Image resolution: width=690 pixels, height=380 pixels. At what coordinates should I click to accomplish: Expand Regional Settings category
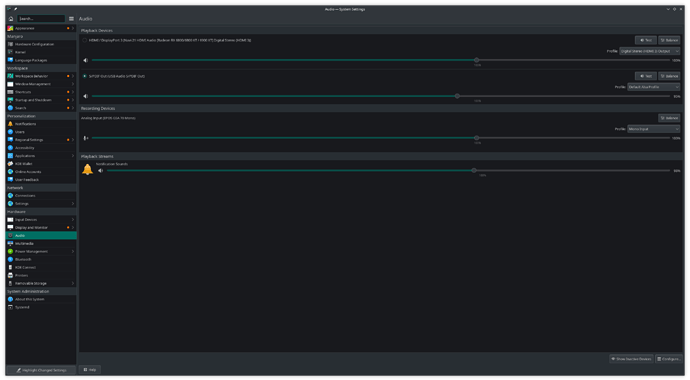[41, 140]
